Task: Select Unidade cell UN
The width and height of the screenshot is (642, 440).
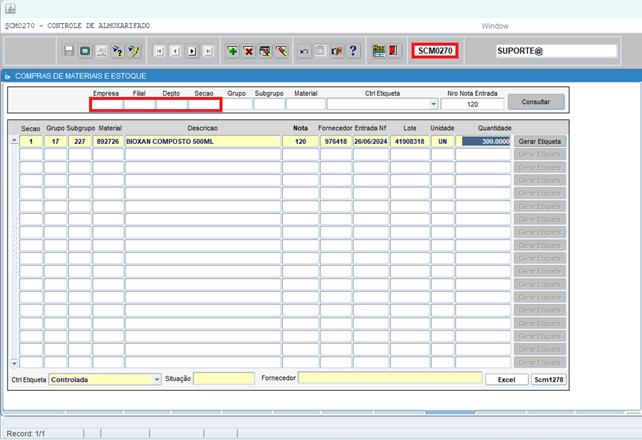Action: coord(443,141)
